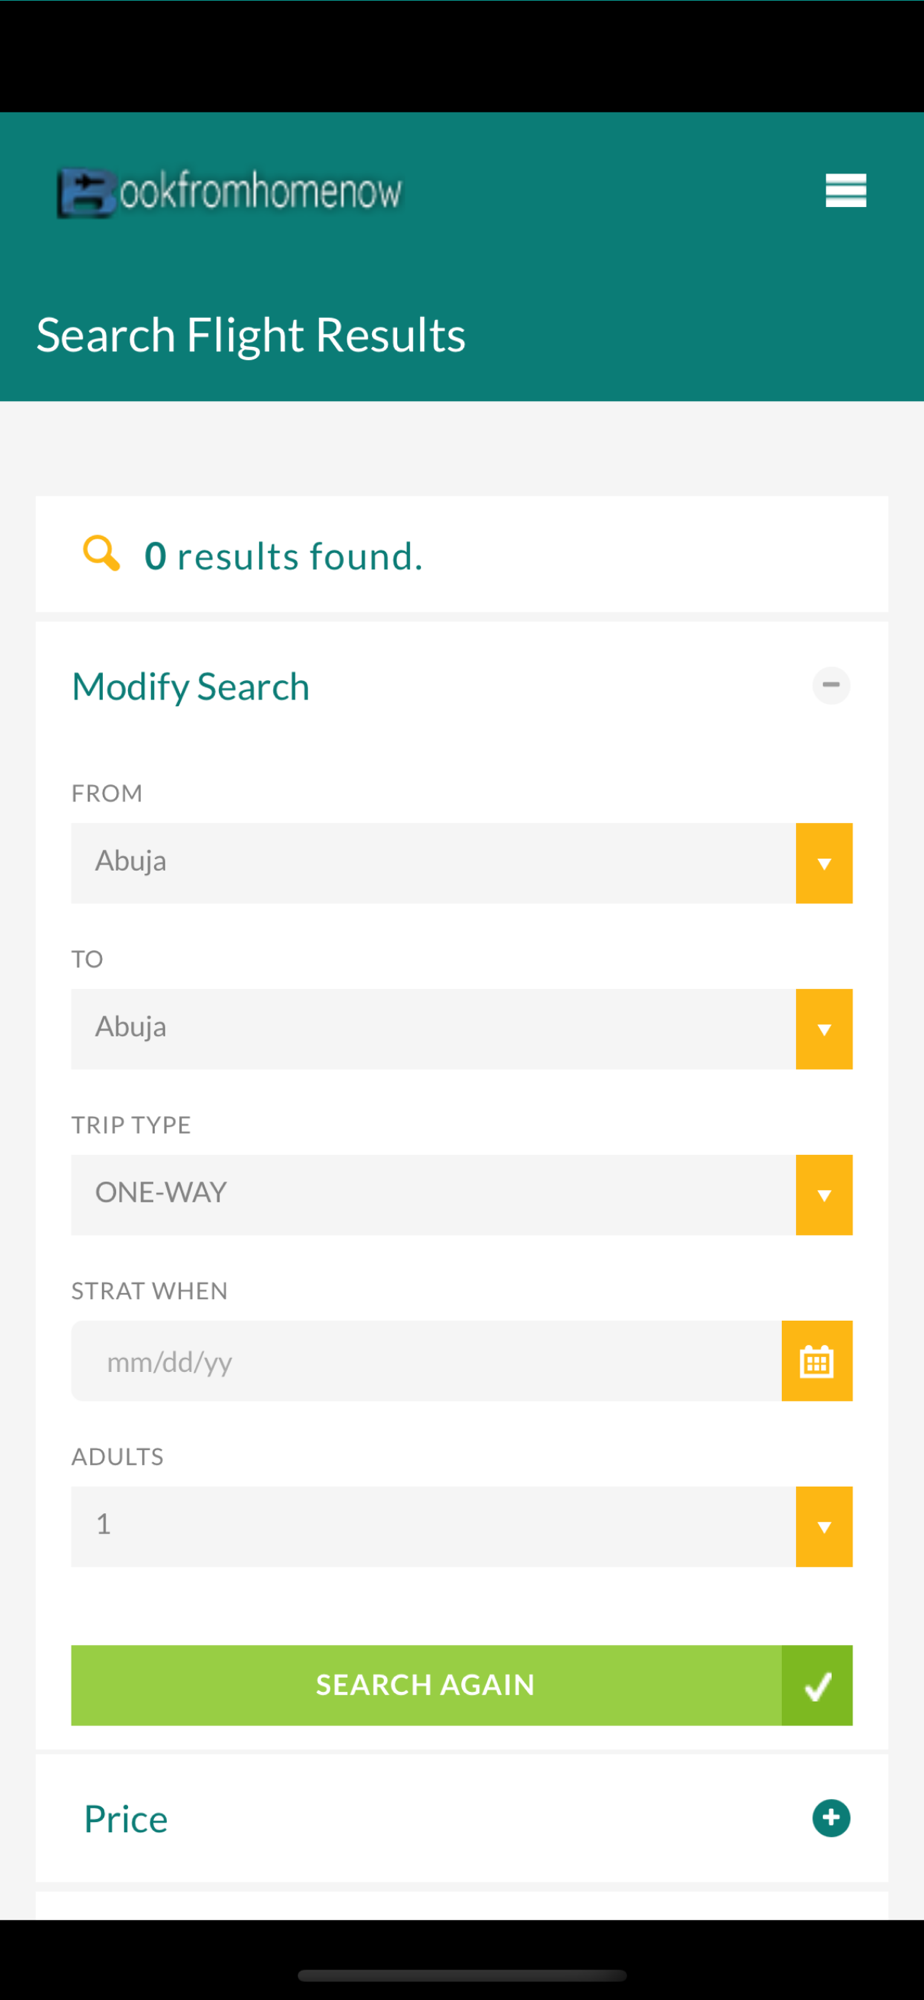Click the checkmark beside Search Again
This screenshot has height=2000, width=924.
[x=817, y=1685]
